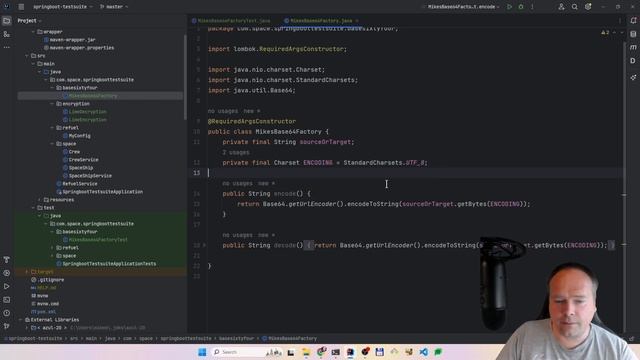Screen dimensions: 640x360
Task: Open CrewService class in tree
Action: click(x=83, y=160)
